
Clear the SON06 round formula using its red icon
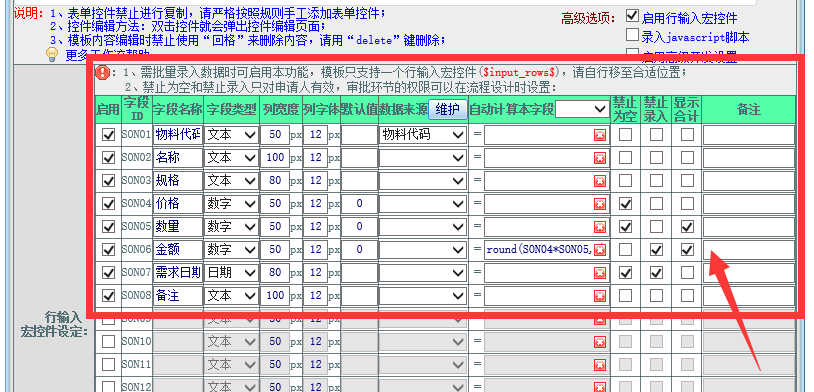tap(600, 250)
